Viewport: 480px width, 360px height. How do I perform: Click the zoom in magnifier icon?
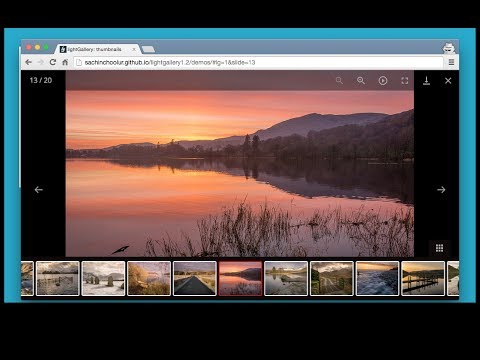(361, 81)
